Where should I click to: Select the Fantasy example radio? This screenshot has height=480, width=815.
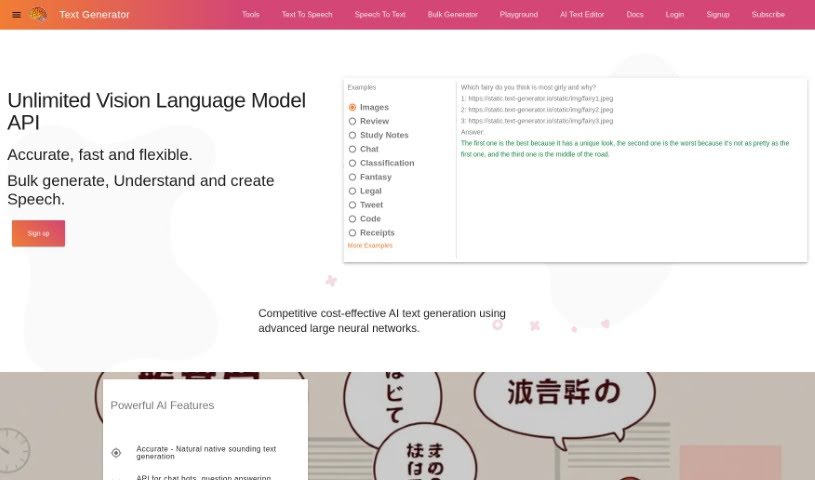point(352,177)
